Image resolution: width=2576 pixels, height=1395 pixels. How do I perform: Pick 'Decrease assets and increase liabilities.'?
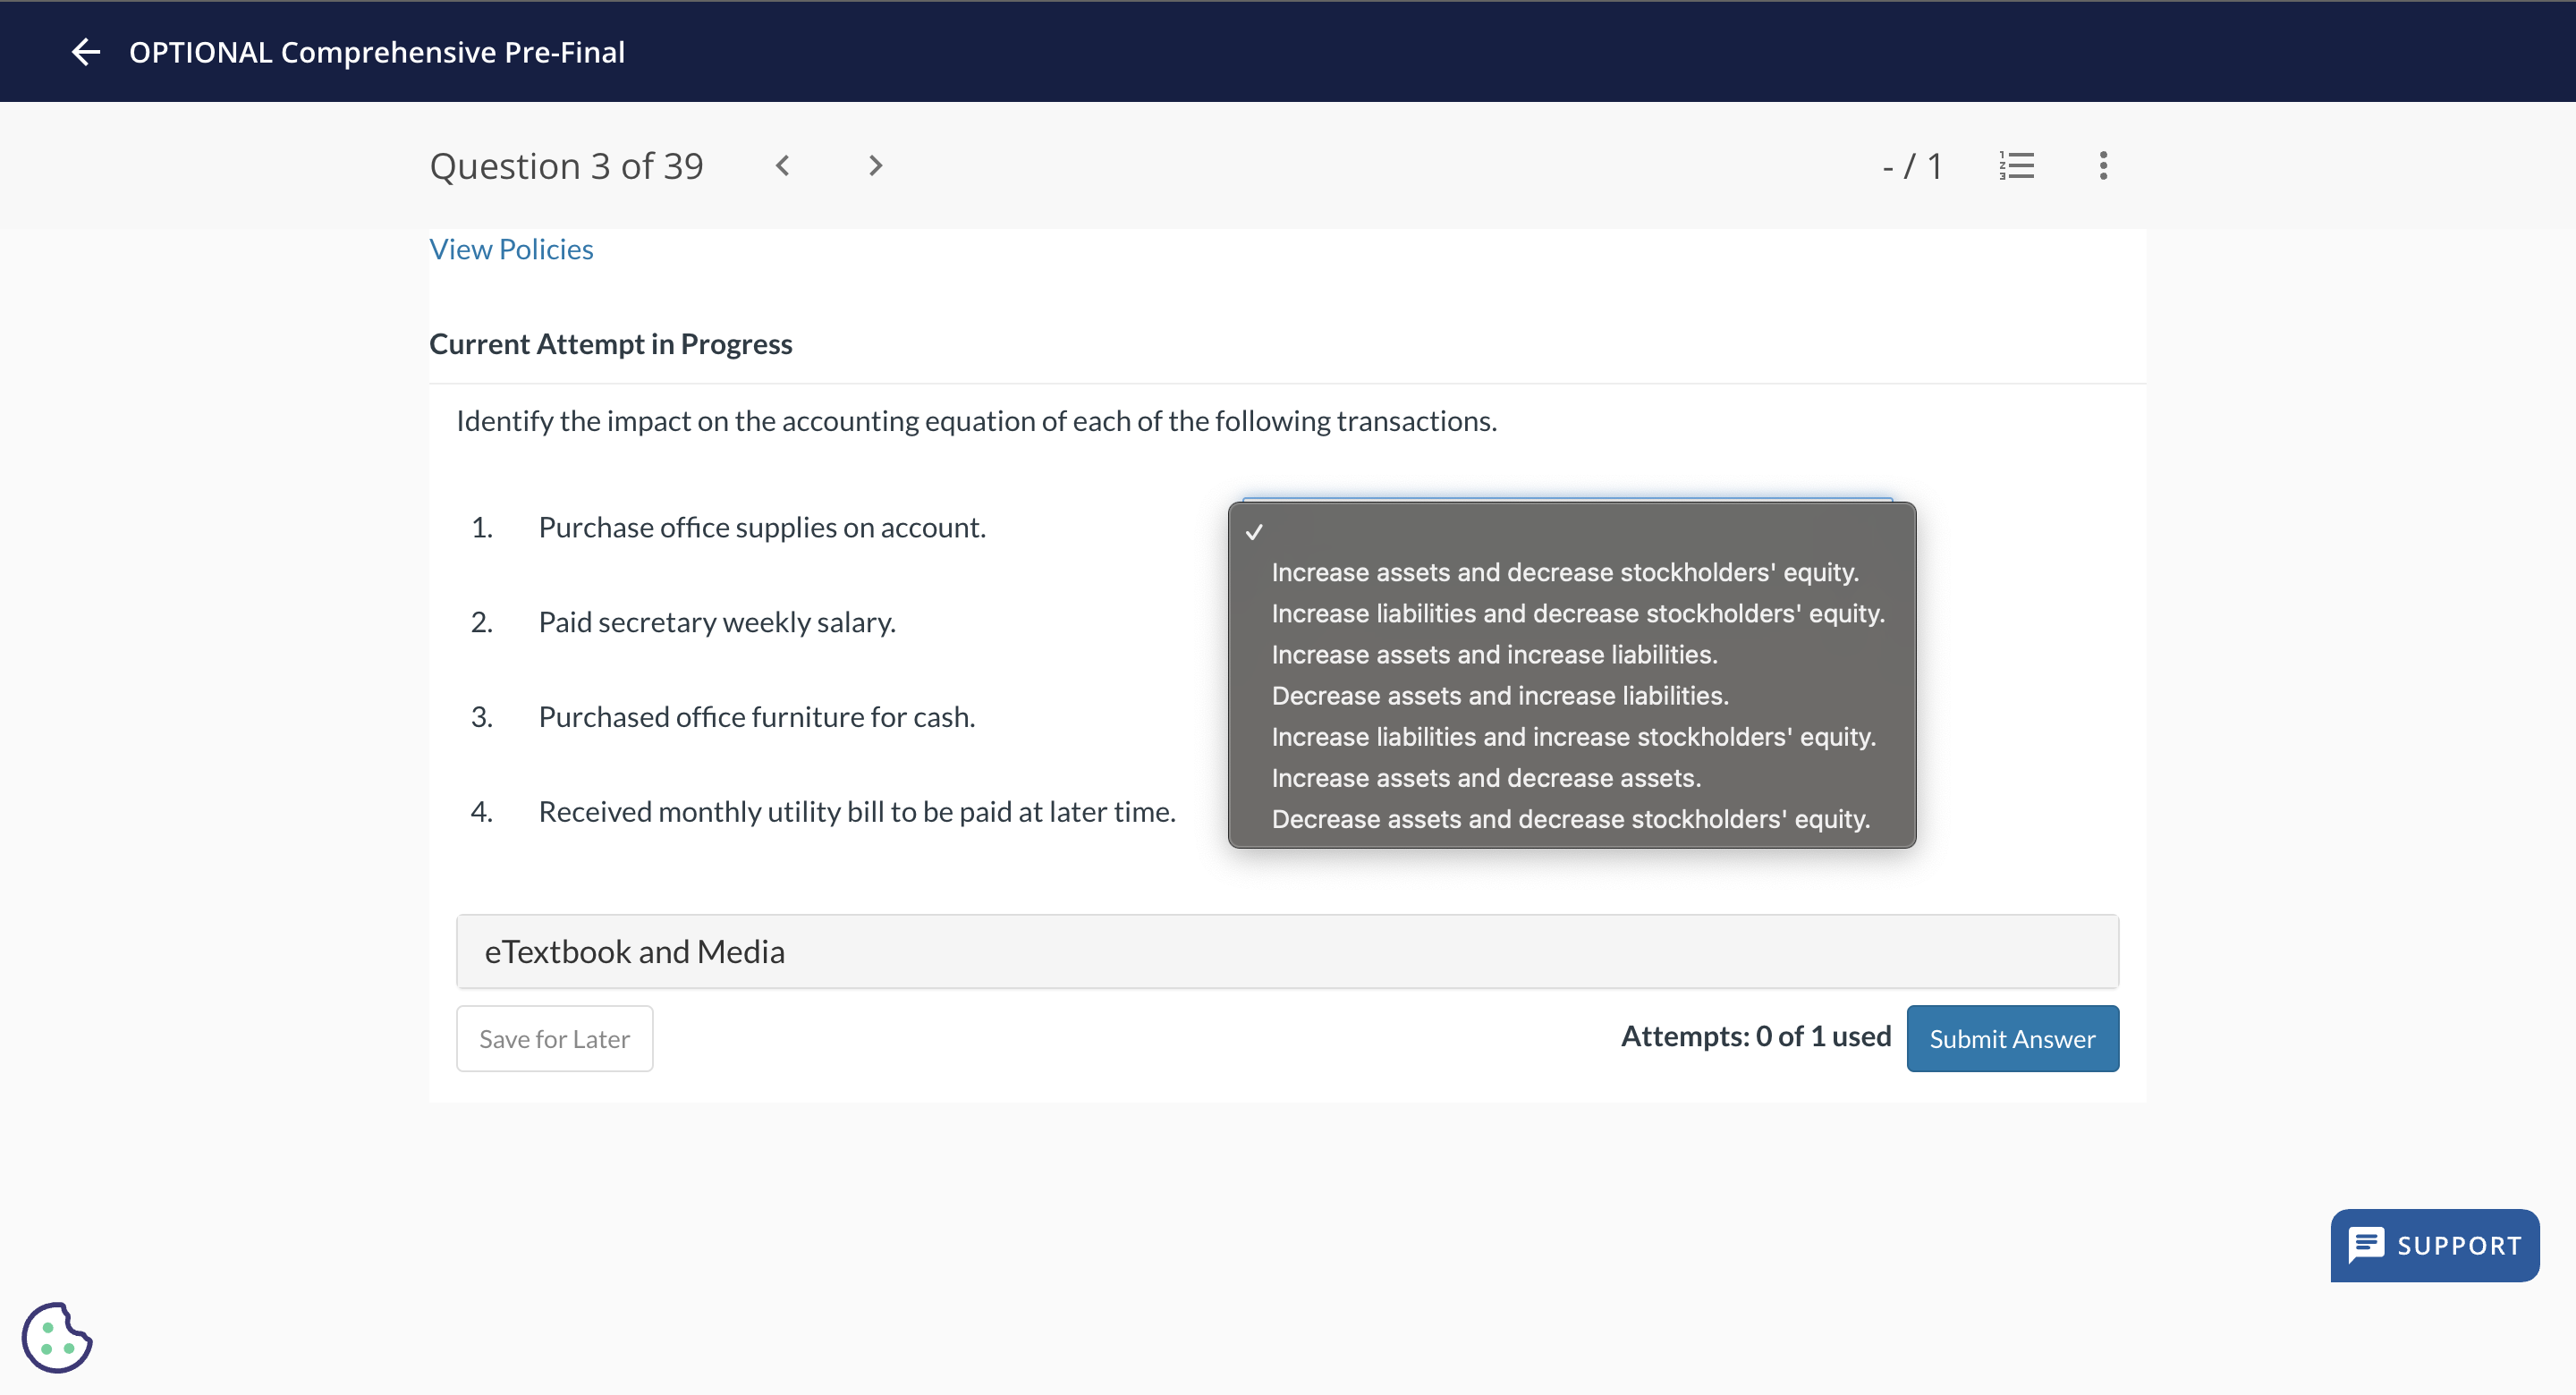click(x=1499, y=696)
